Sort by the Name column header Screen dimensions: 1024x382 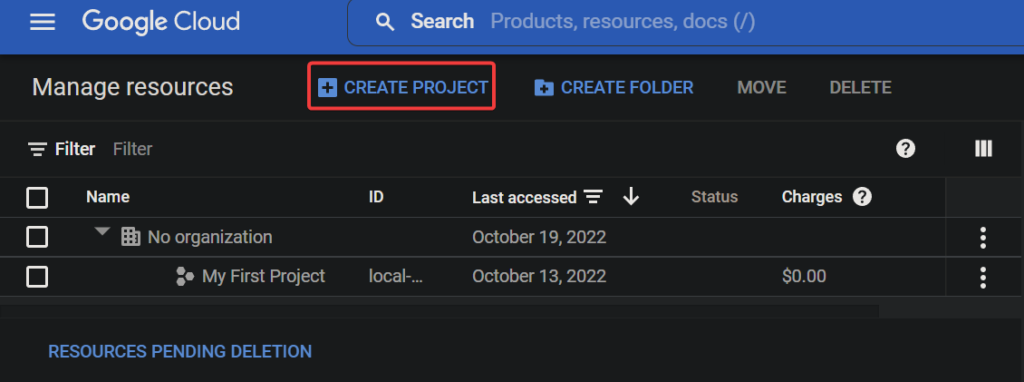(108, 197)
